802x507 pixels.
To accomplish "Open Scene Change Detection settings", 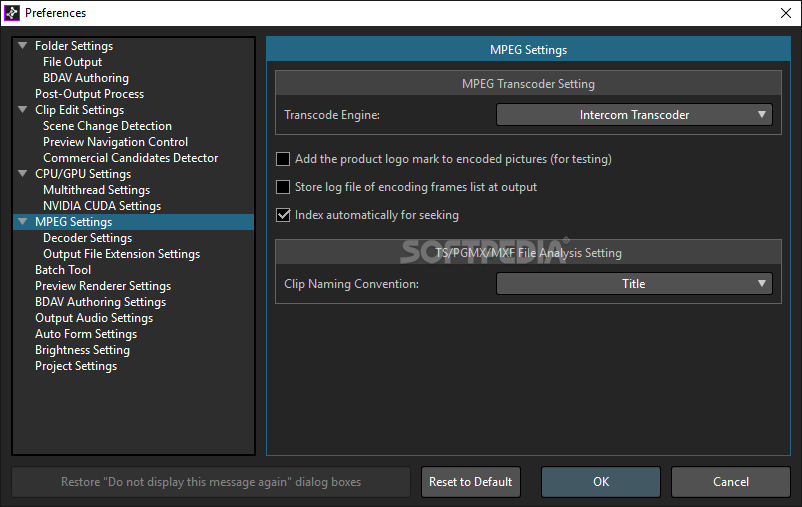I will tap(107, 126).
